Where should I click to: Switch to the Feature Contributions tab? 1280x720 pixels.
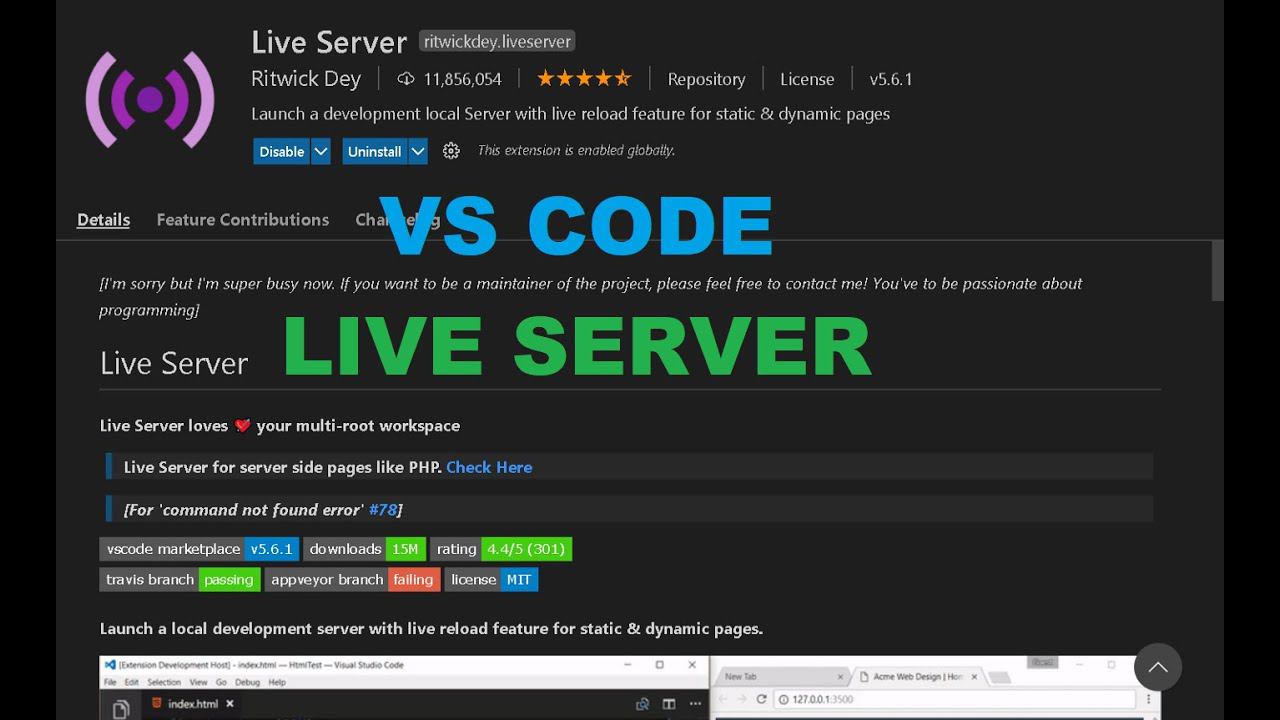coord(243,220)
